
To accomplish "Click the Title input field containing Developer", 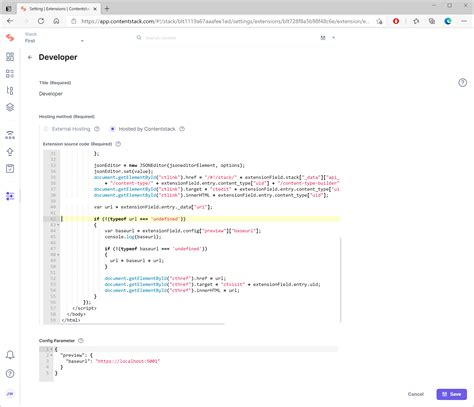I will click(188, 94).
